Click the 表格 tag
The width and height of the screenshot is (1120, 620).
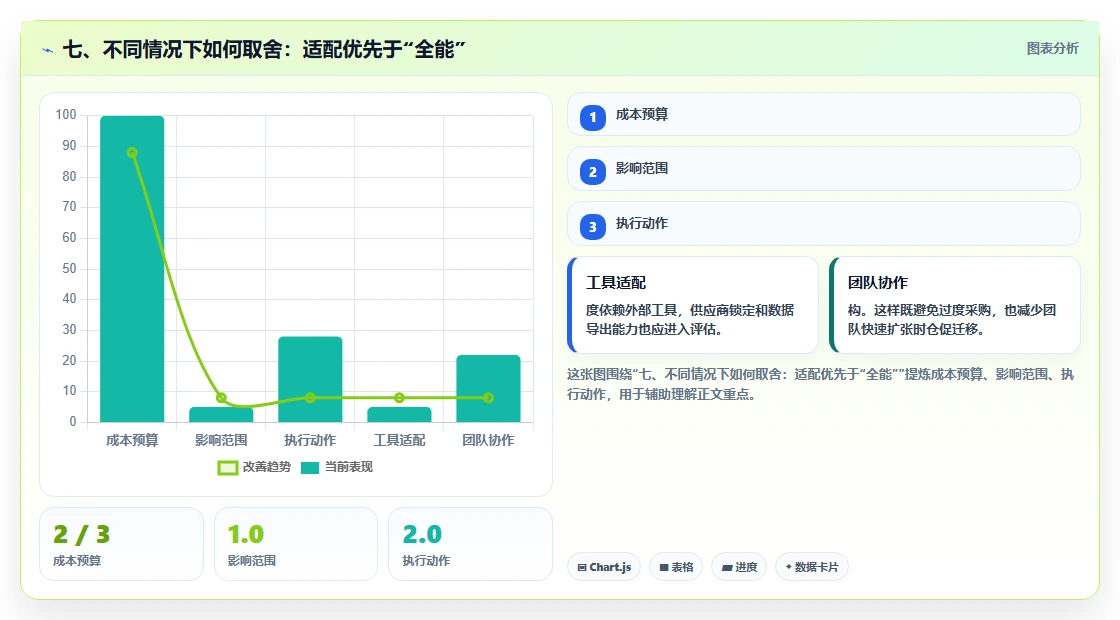(x=676, y=567)
